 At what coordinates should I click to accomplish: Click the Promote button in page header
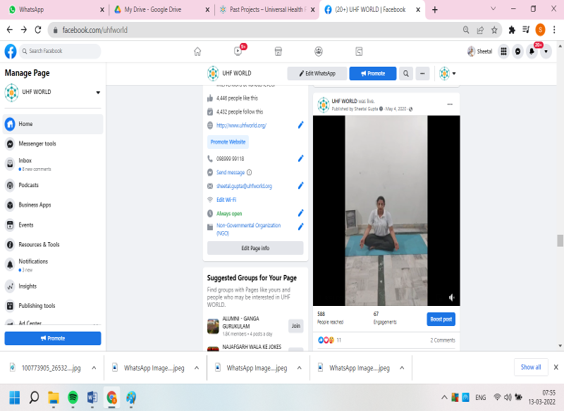(x=373, y=73)
